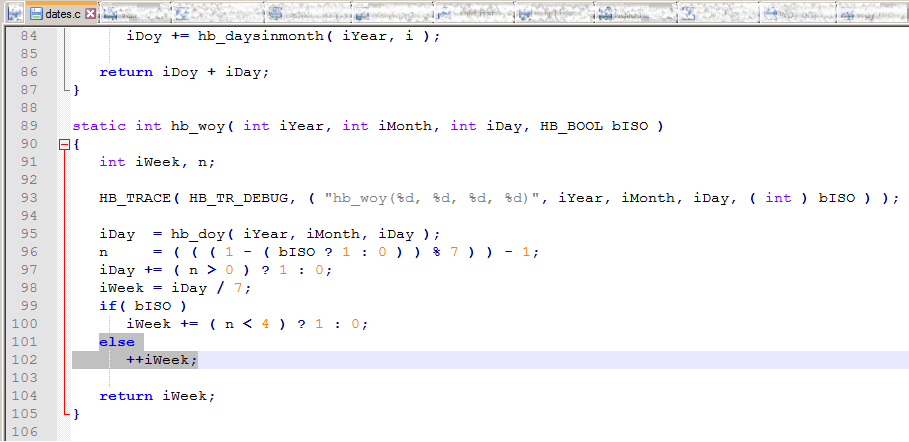This screenshot has height=442, width=909.
Task: Click the hb_daysinmonth function call
Action: click(x=250, y=36)
